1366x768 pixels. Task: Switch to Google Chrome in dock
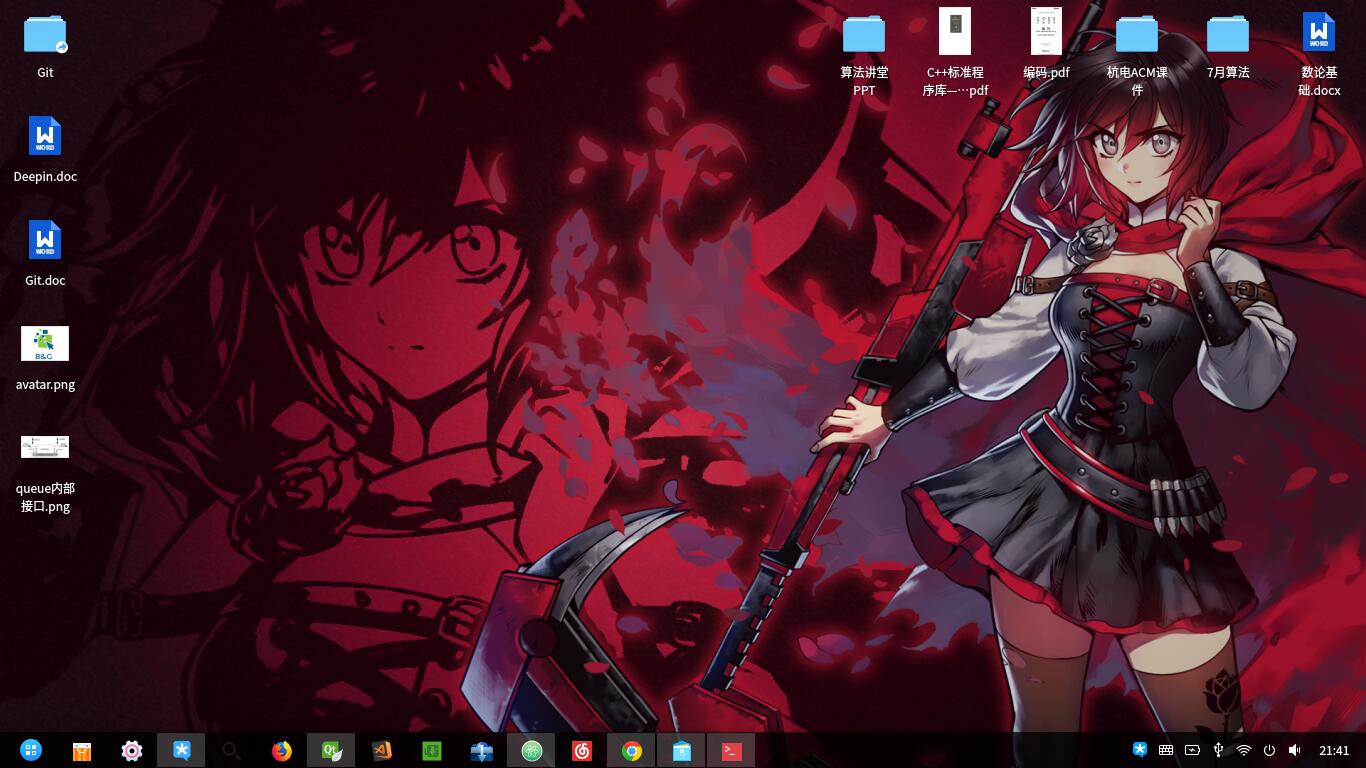point(632,750)
